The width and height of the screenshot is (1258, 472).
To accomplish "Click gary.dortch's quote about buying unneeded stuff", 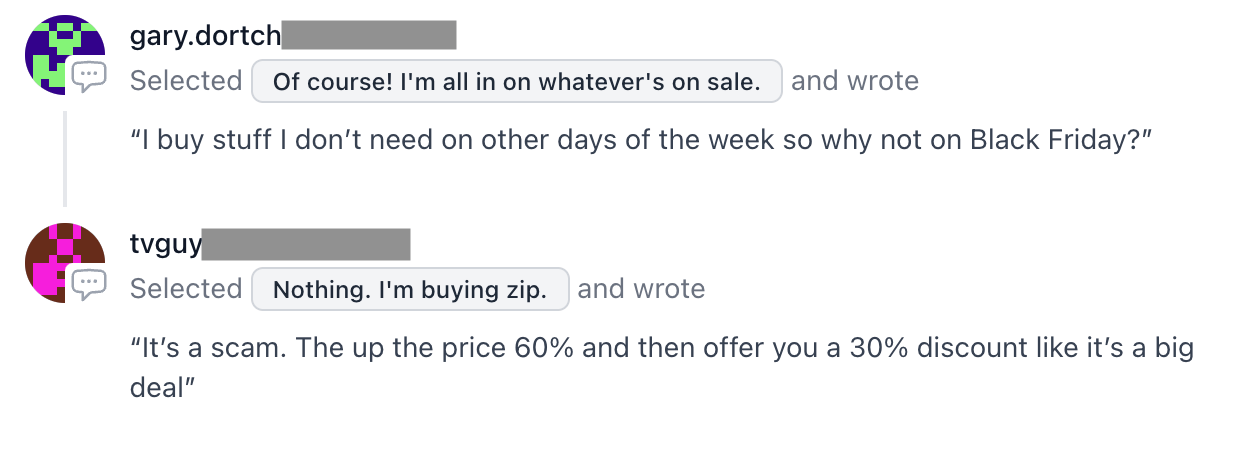I will coord(640,140).
